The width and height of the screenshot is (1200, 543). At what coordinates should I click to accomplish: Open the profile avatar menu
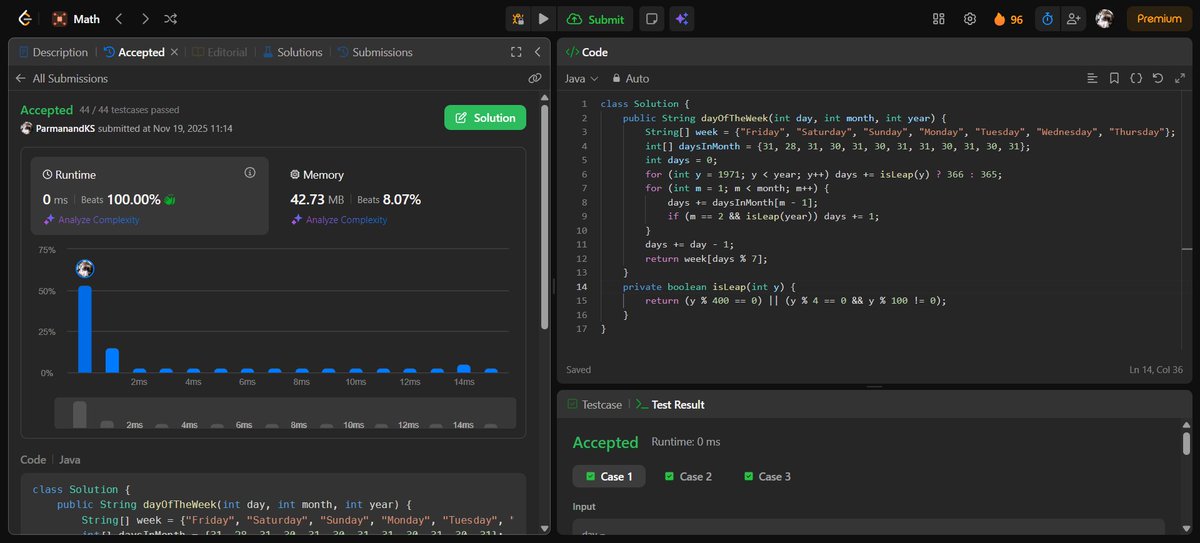(1104, 18)
